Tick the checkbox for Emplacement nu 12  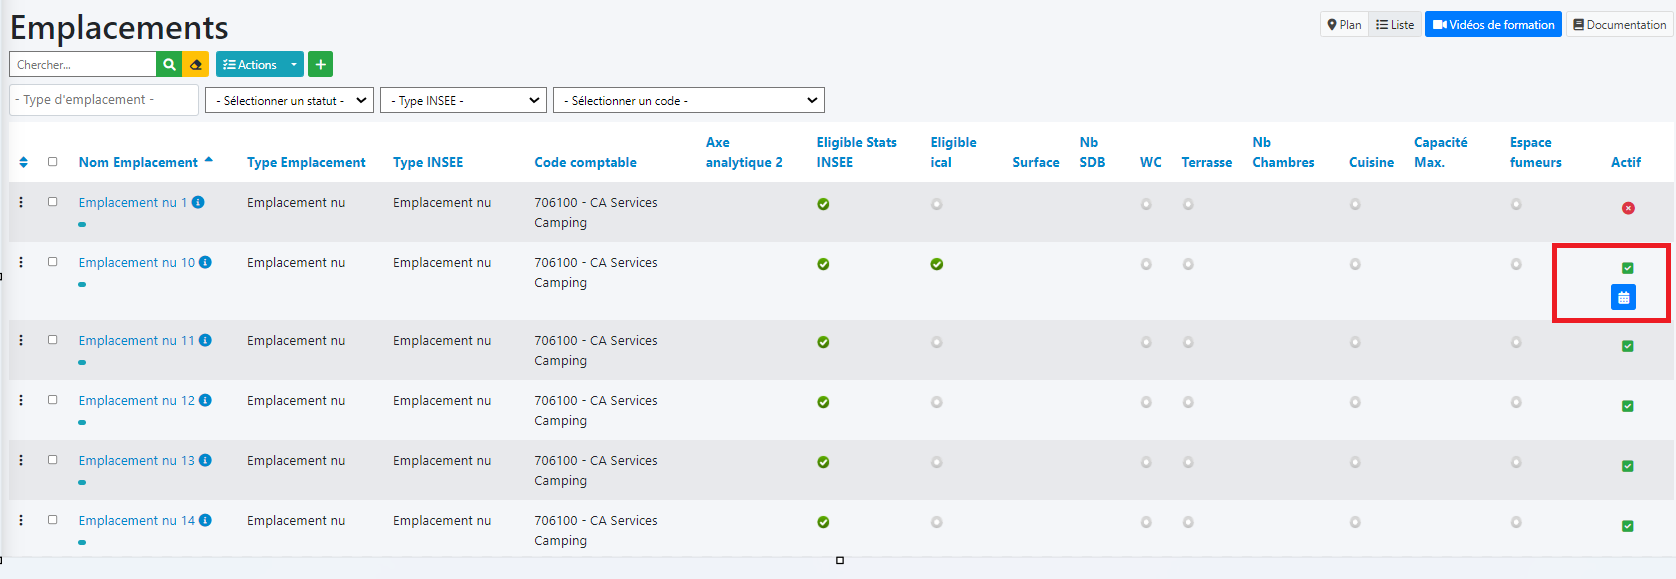tap(53, 400)
